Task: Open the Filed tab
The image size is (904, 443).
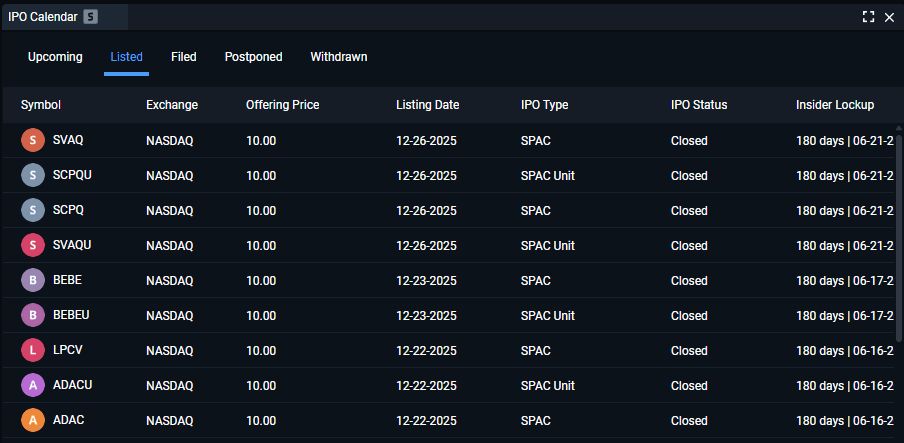Action: pos(184,57)
